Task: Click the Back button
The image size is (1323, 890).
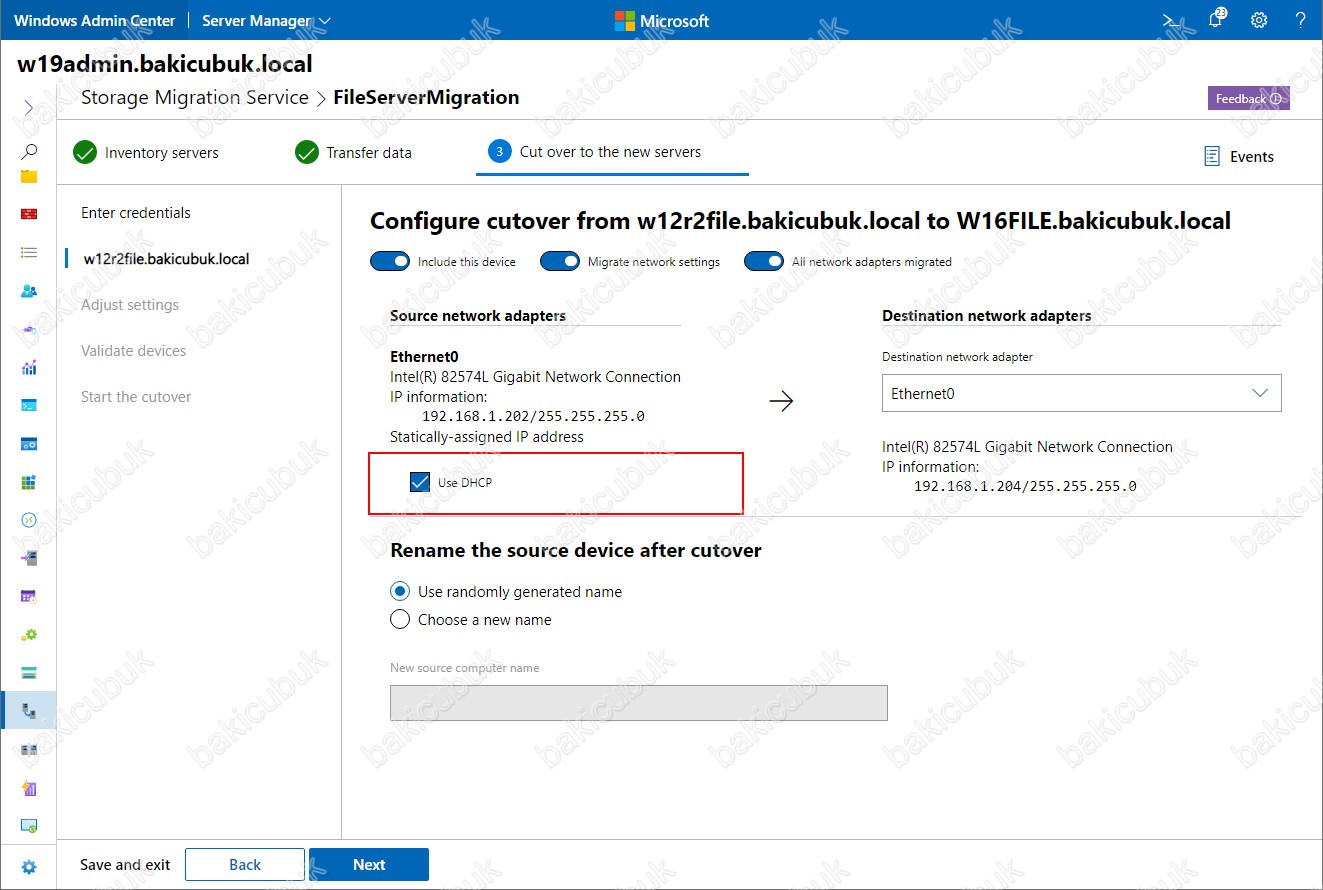Action: pos(245,865)
